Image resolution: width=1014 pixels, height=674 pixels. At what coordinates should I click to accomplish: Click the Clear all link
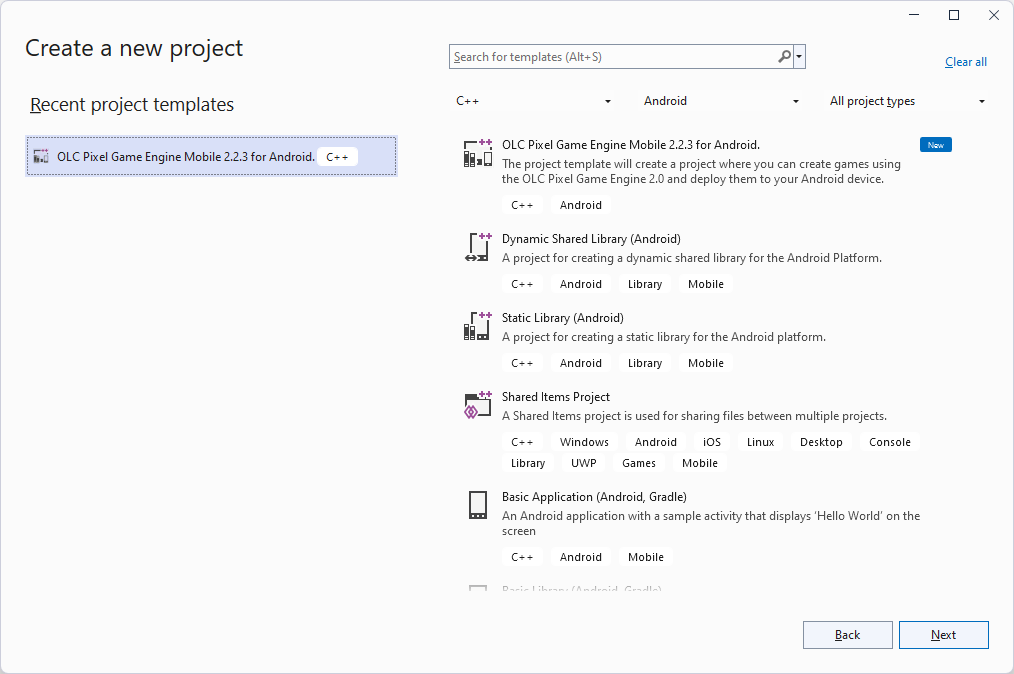[x=965, y=62]
